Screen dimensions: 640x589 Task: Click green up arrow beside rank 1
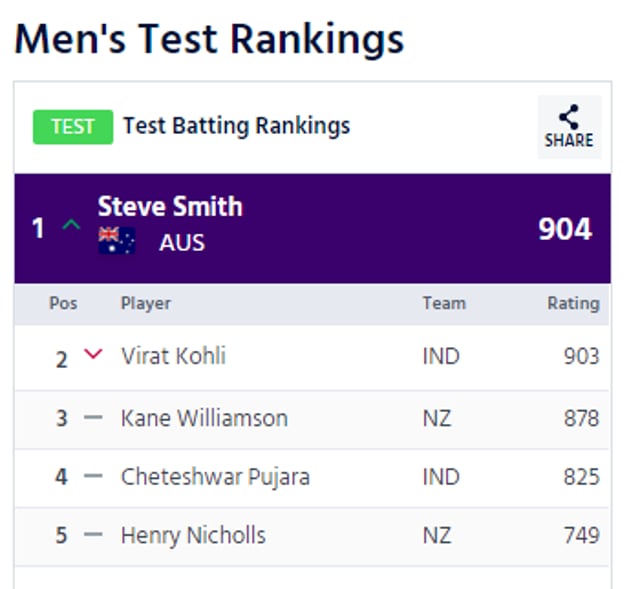[71, 225]
